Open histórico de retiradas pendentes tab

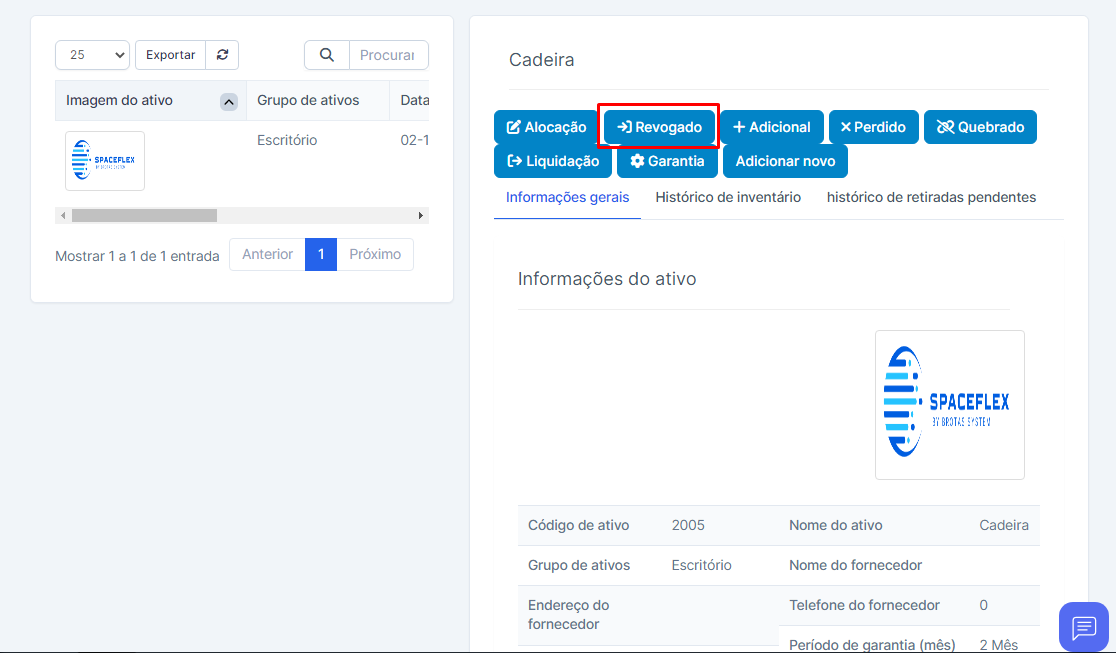coord(931,197)
